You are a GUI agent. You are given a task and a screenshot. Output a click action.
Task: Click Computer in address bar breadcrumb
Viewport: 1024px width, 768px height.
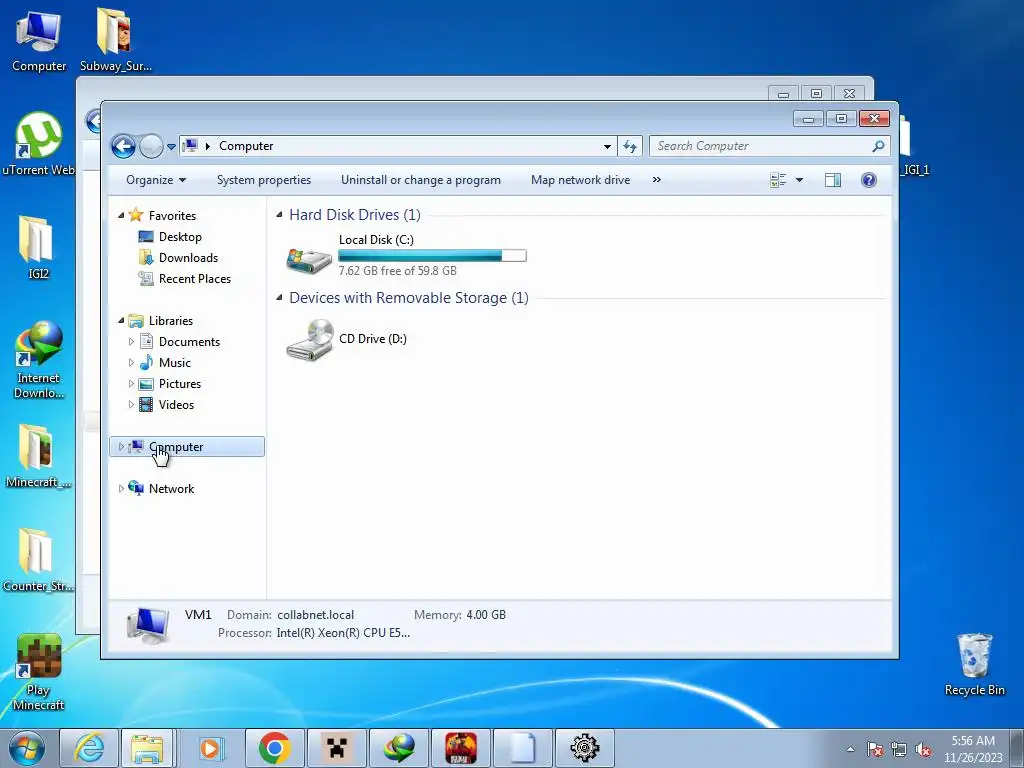point(246,146)
